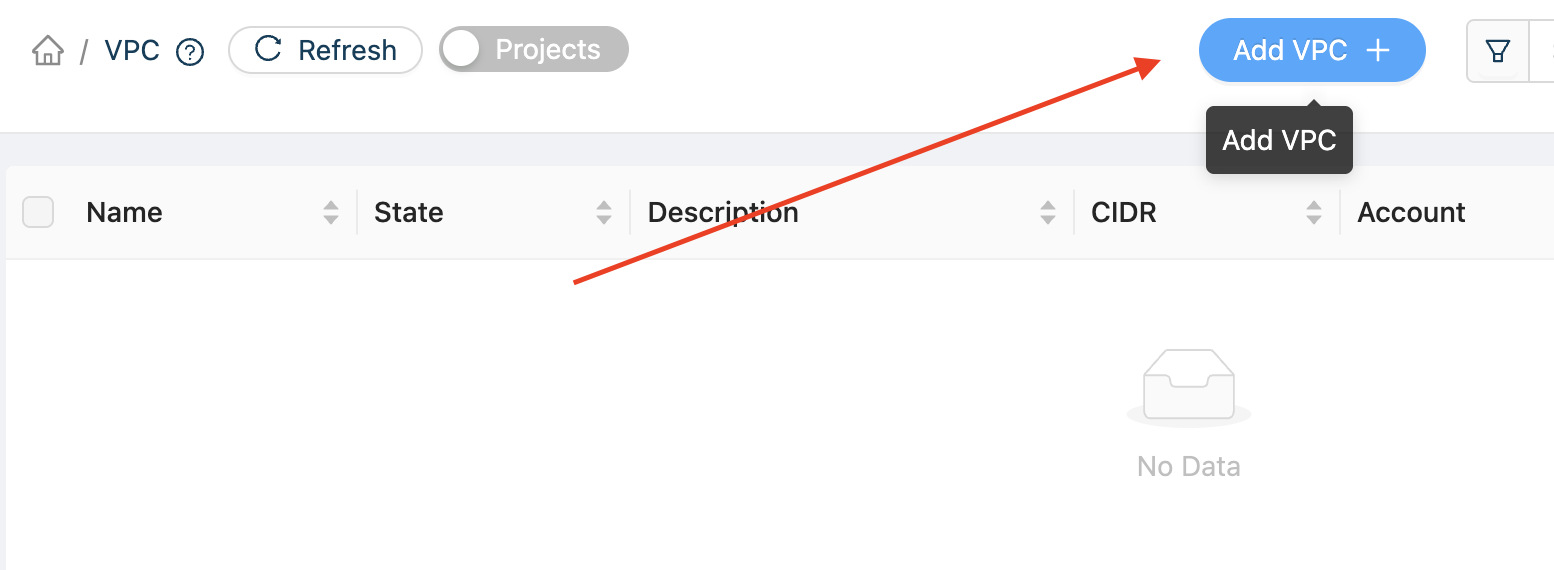Sort the table by CIDR header
The image size is (1554, 570).
(x=1124, y=212)
